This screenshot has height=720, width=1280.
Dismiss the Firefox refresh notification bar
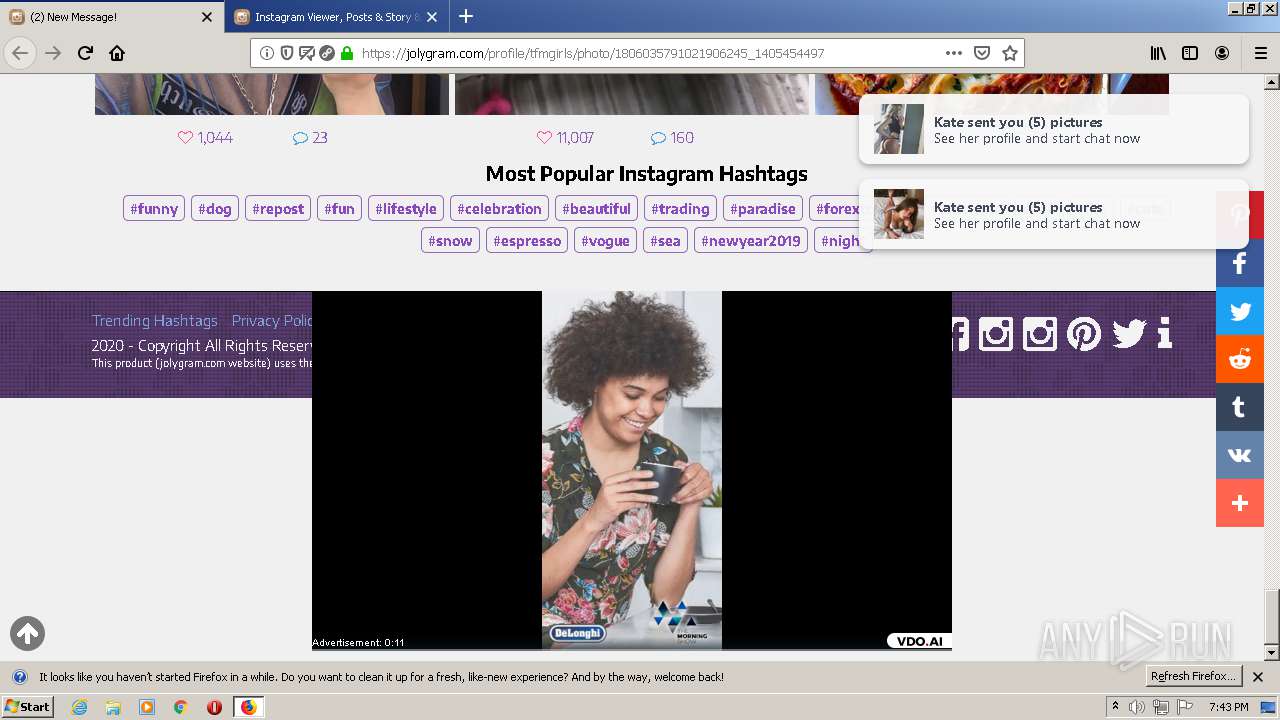pyautogui.click(x=1258, y=677)
